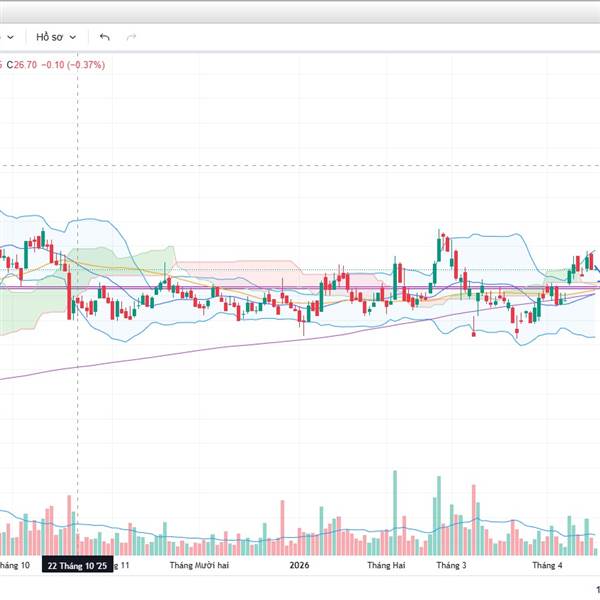Click the tall green volume bar above Tháng Hai
This screenshot has width=600, height=600.
point(398,510)
